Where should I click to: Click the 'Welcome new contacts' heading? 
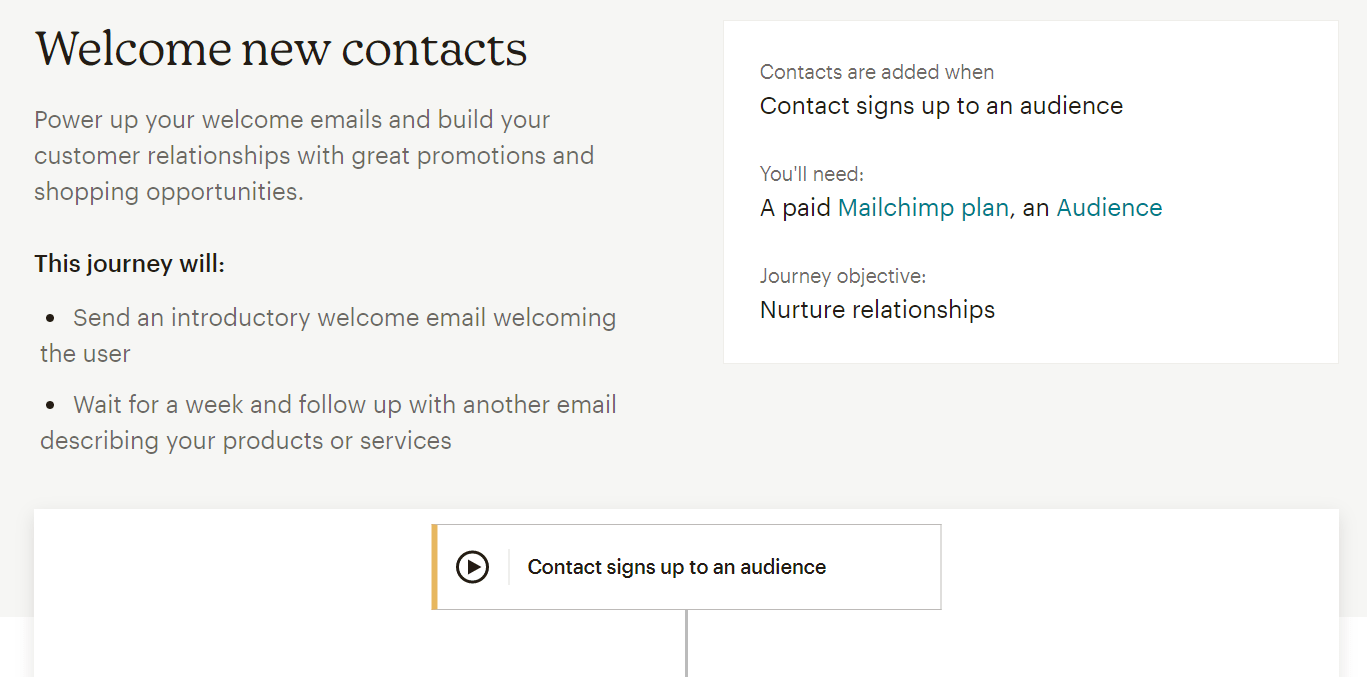point(281,48)
